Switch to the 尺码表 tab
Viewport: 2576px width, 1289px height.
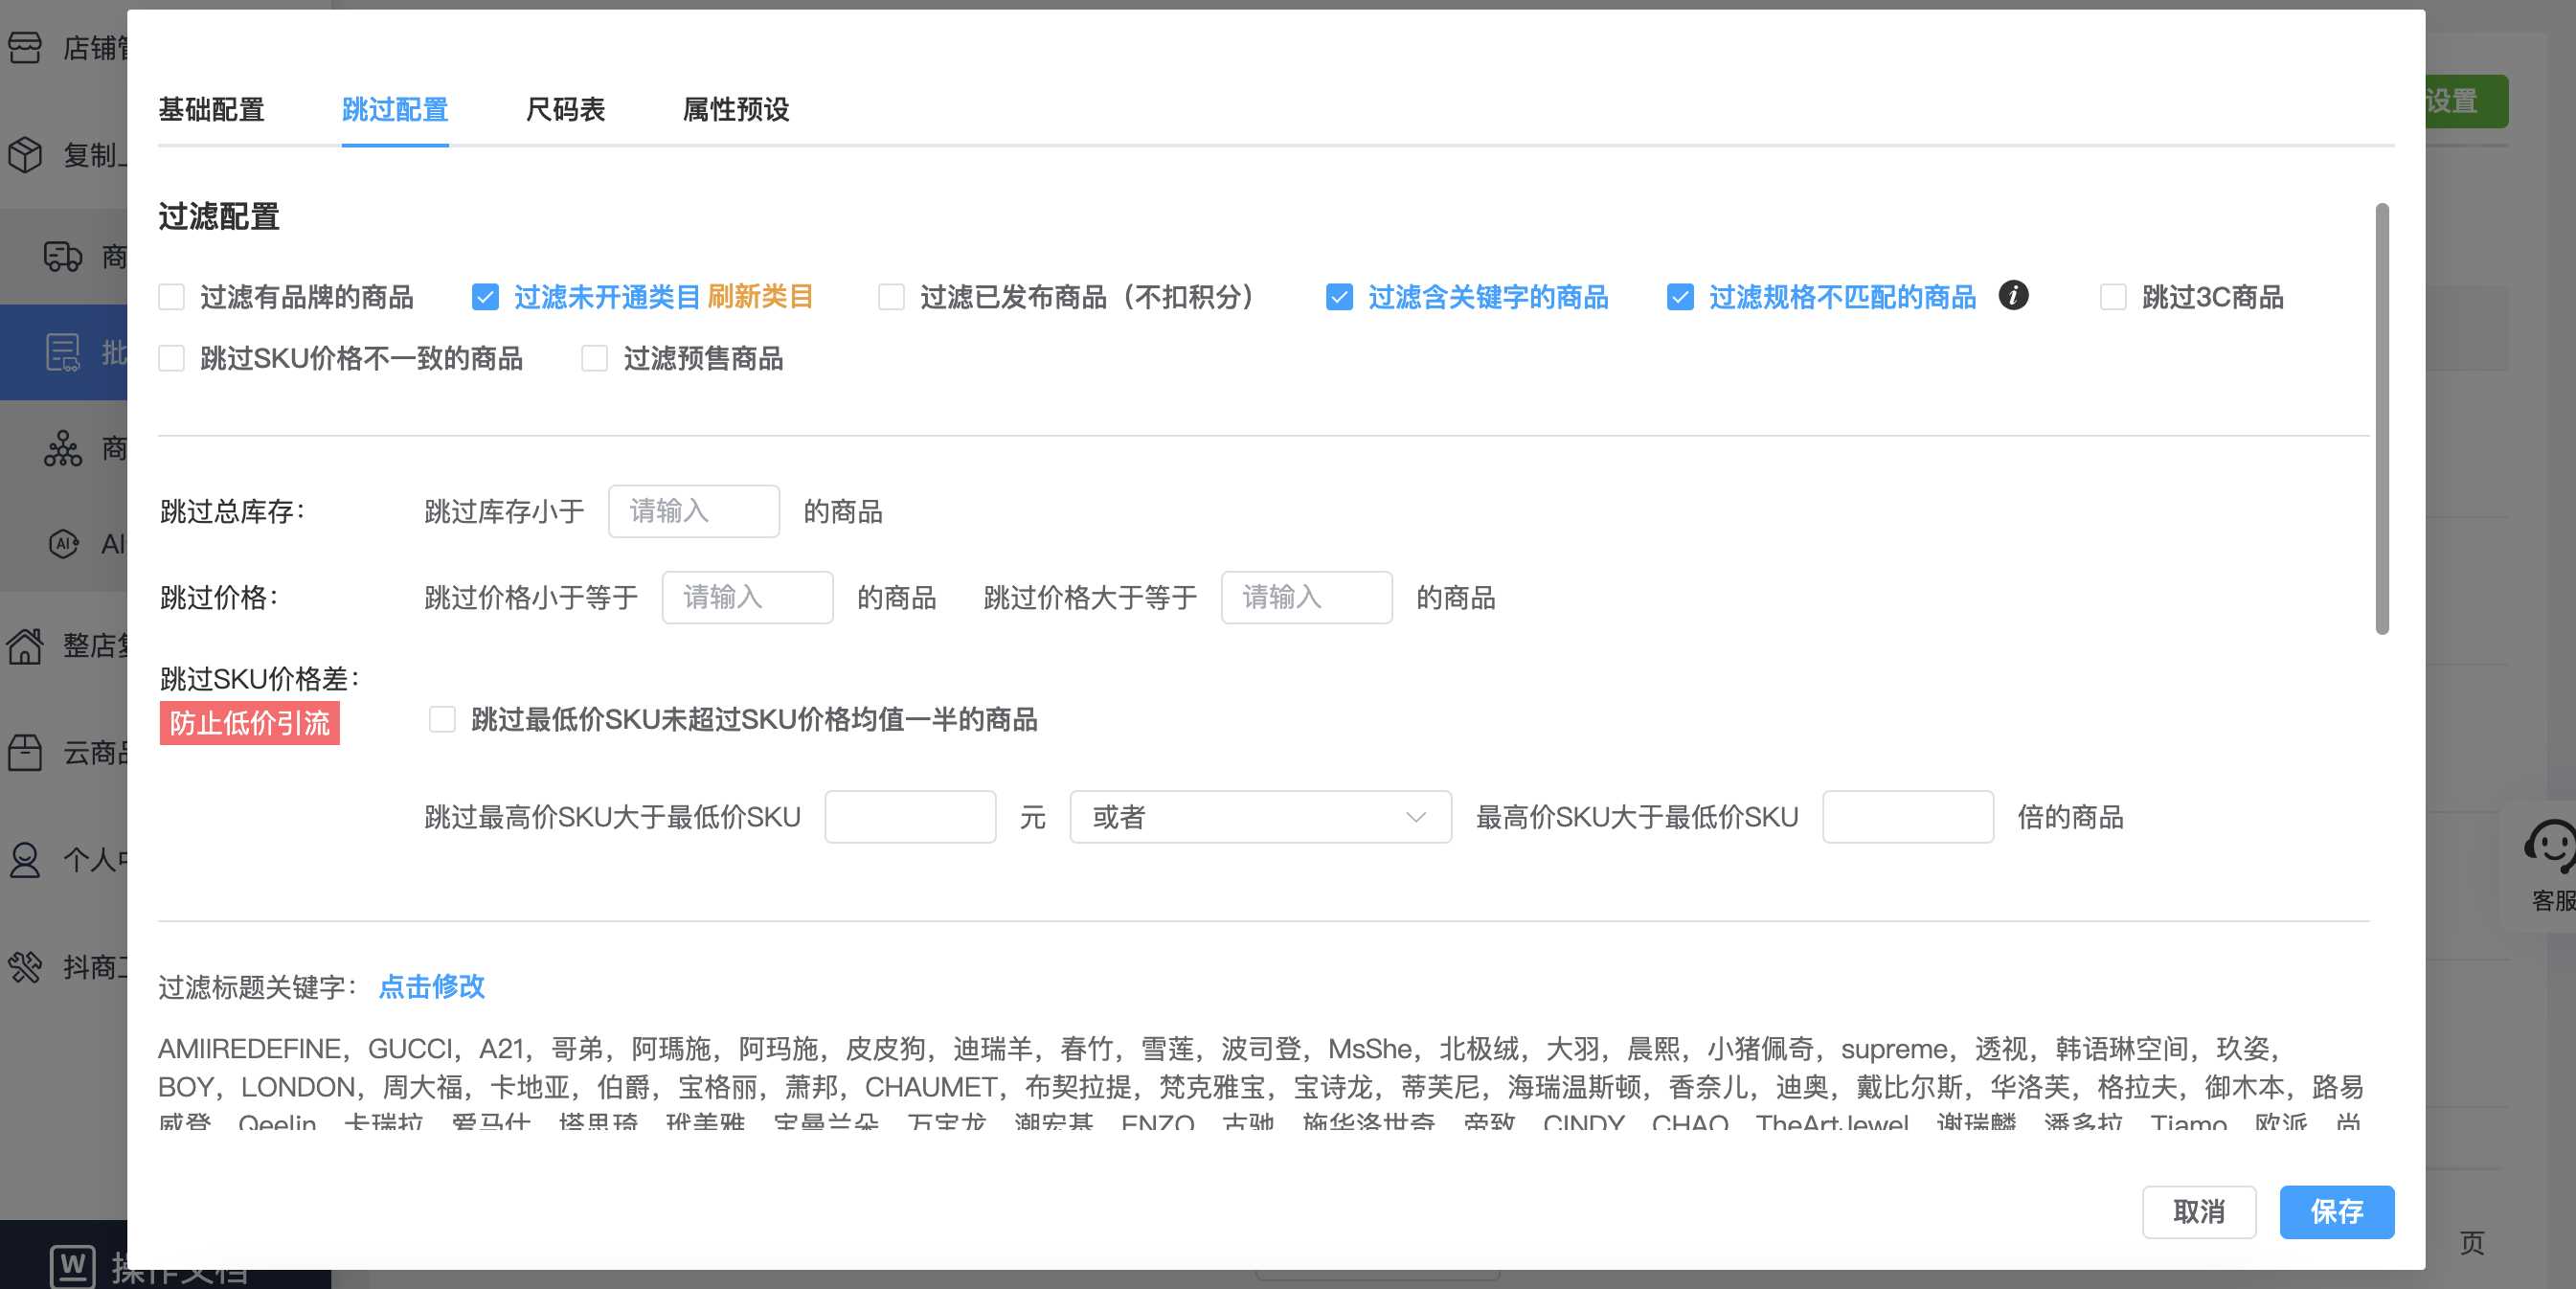[x=566, y=110]
